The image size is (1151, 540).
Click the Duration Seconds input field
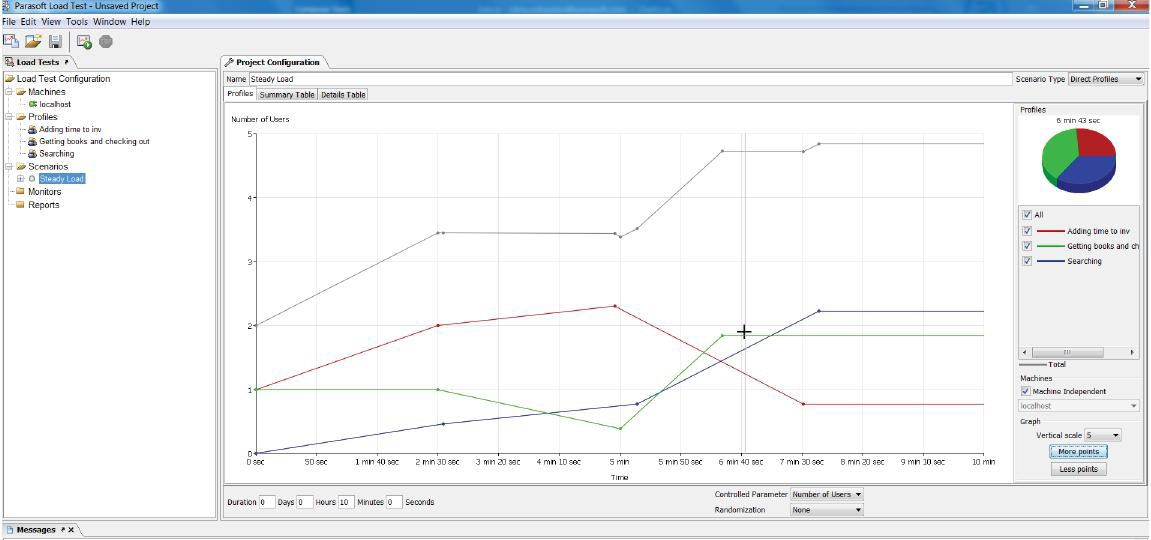point(393,503)
